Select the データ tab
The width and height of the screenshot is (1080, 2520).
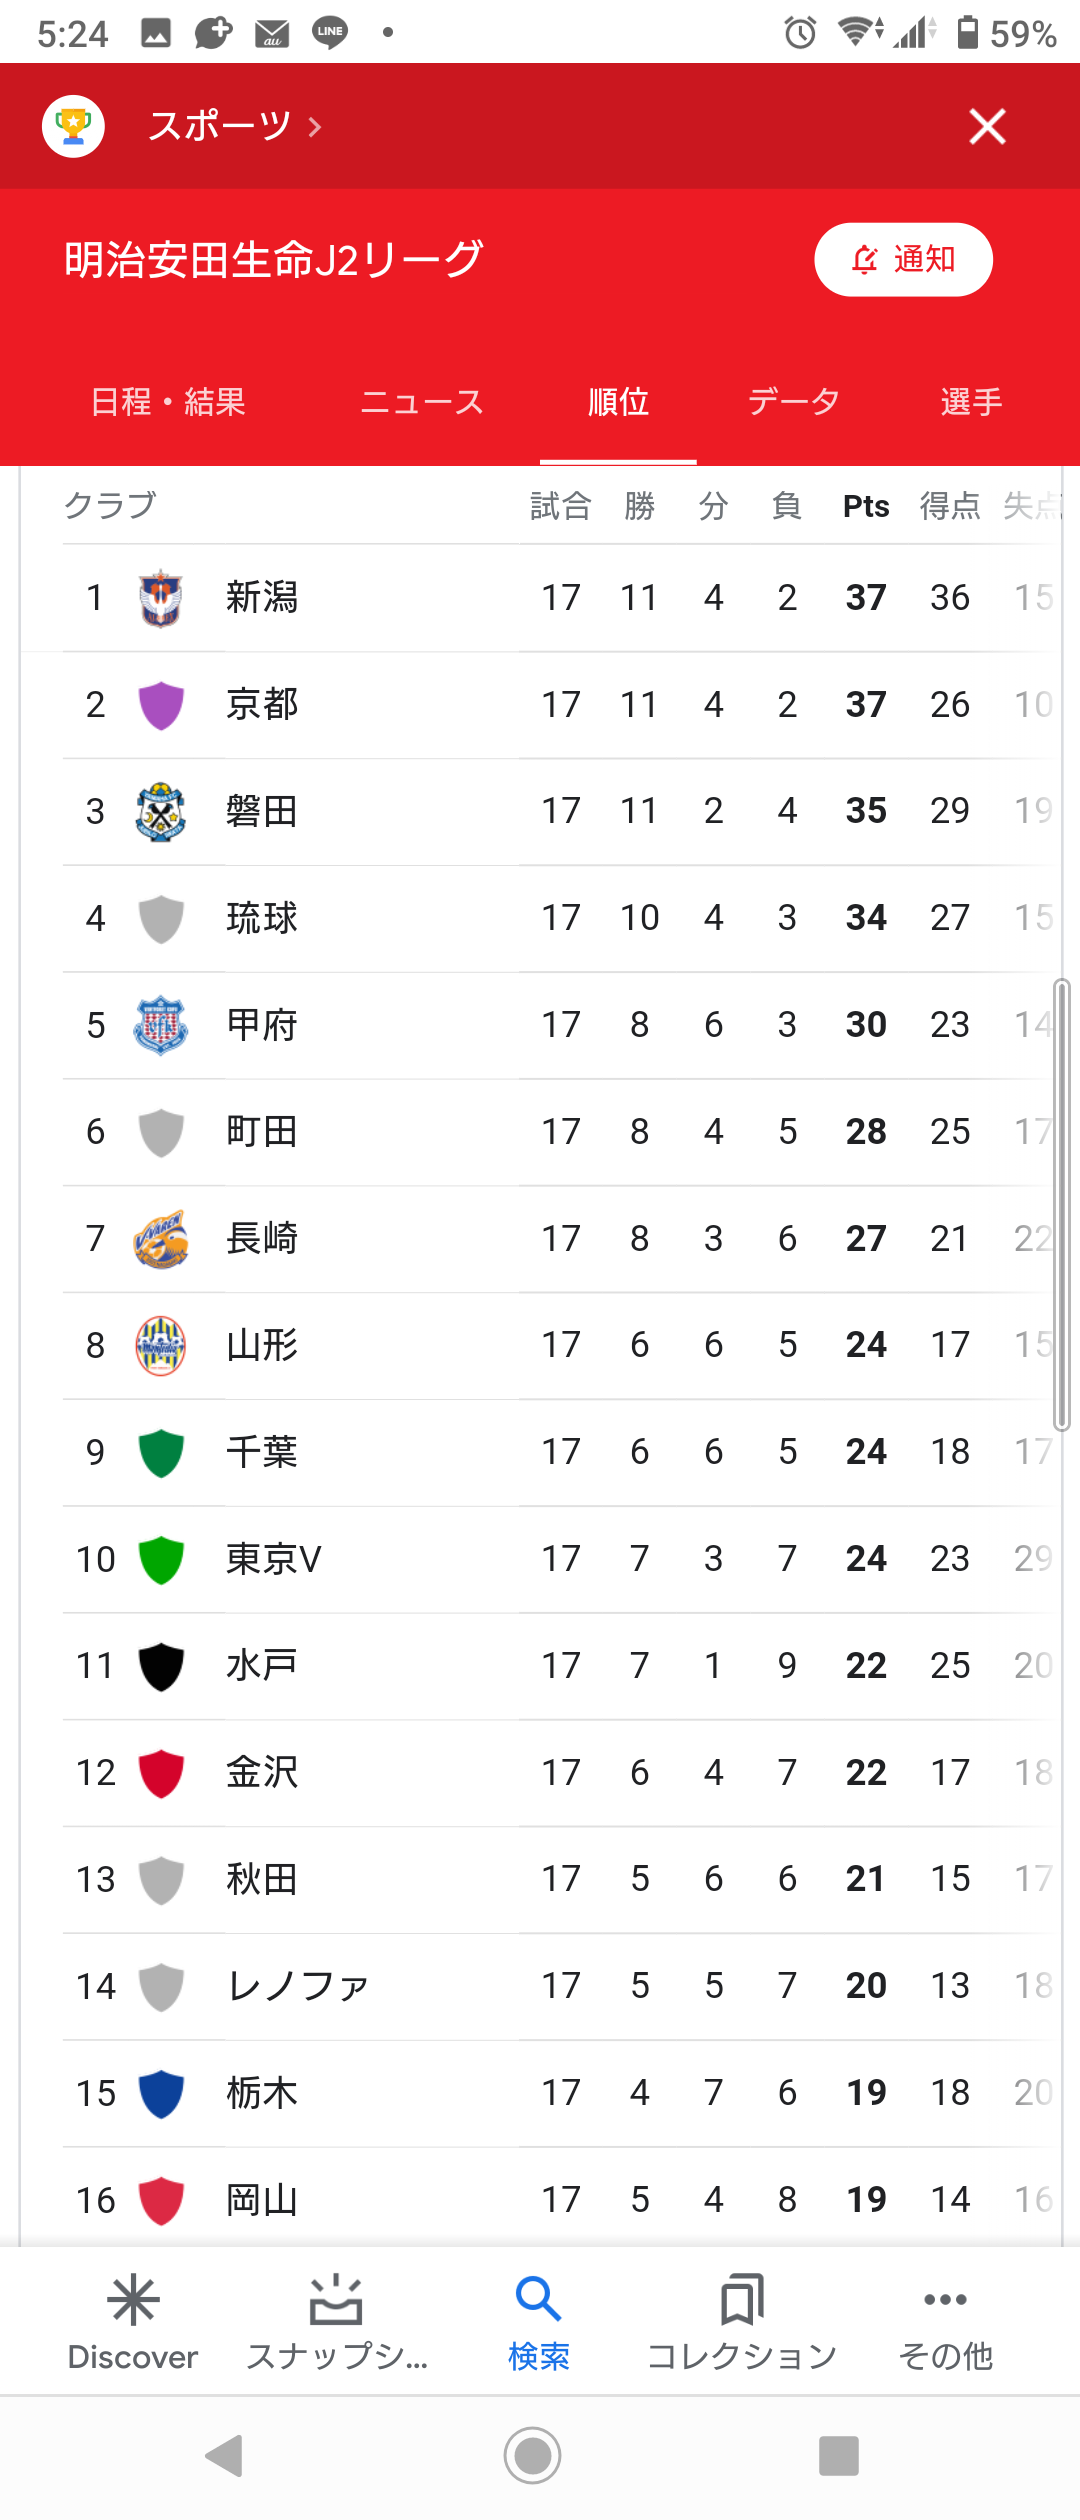tap(794, 402)
